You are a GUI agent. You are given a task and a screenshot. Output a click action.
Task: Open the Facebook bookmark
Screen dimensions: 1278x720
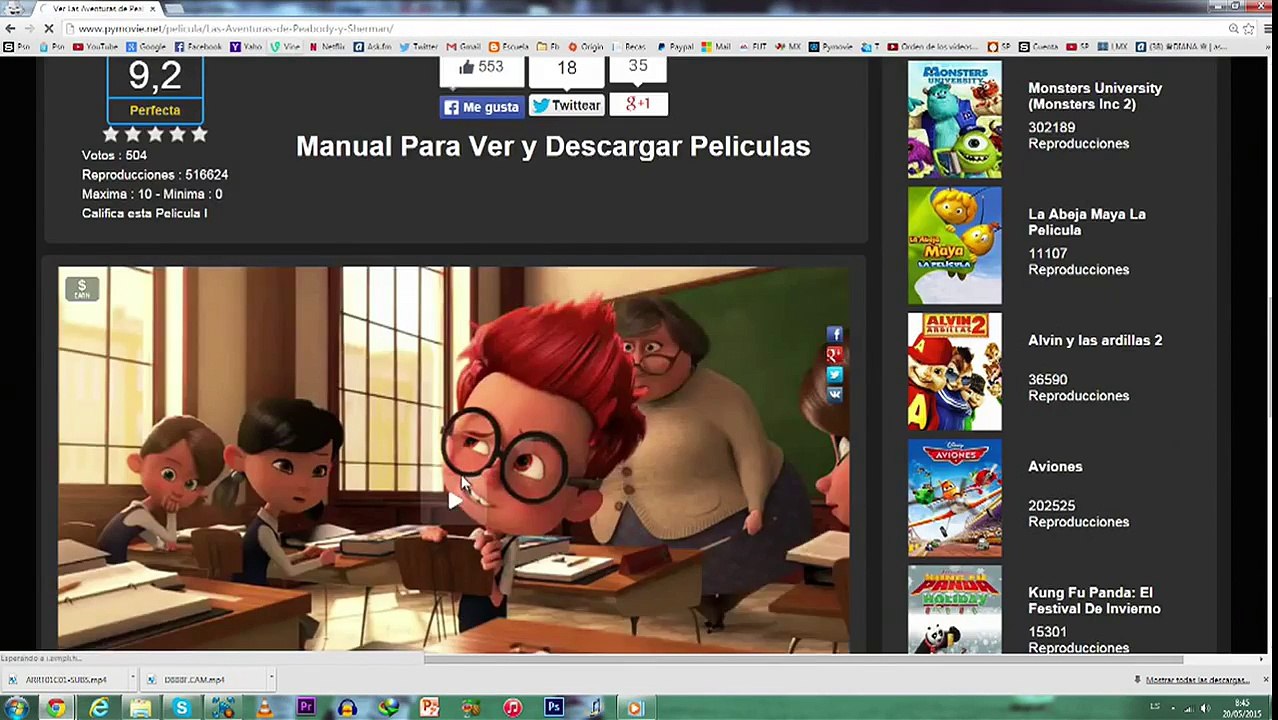198,47
